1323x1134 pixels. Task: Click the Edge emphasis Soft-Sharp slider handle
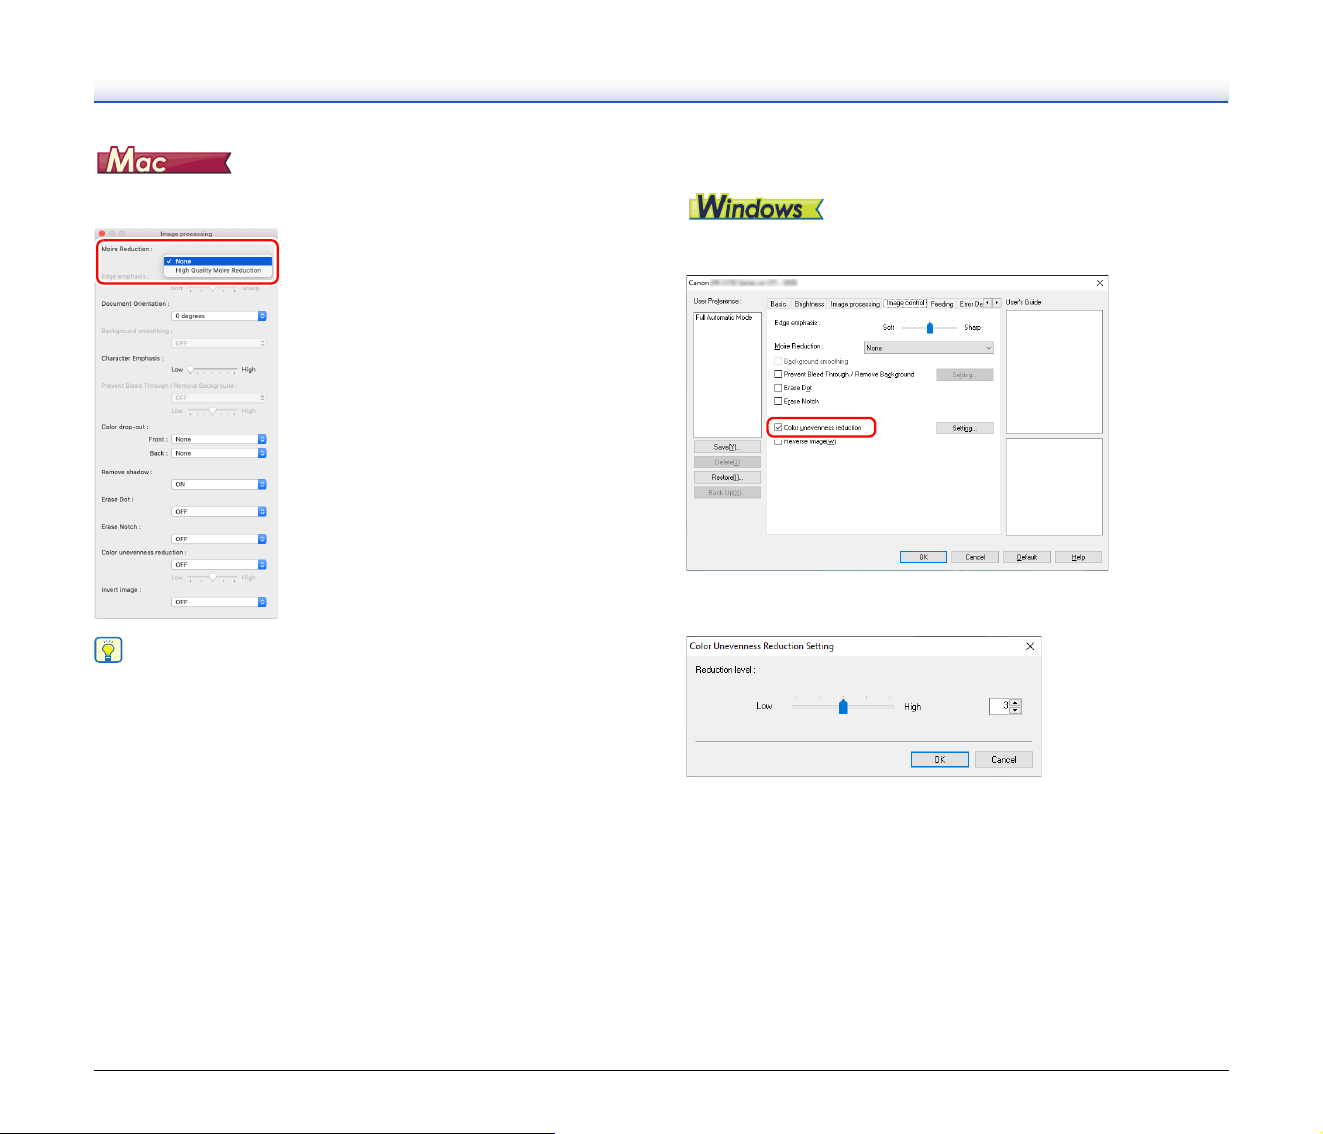[x=930, y=327]
